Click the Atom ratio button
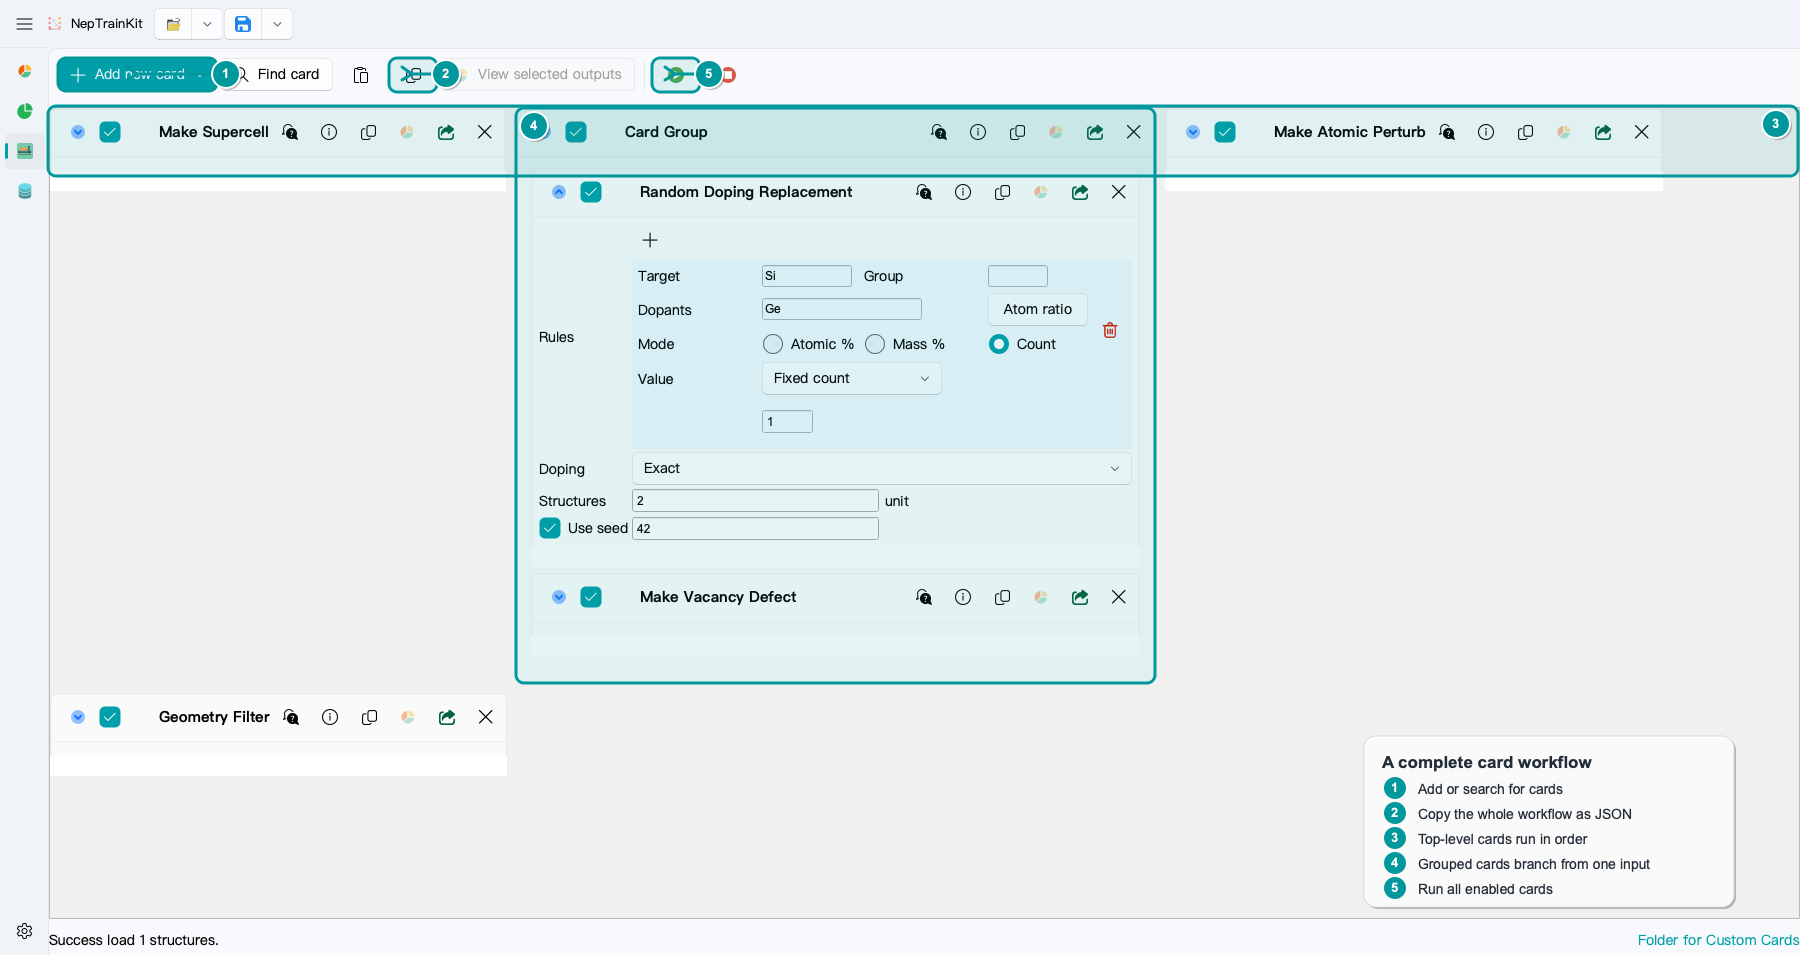 tap(1037, 309)
